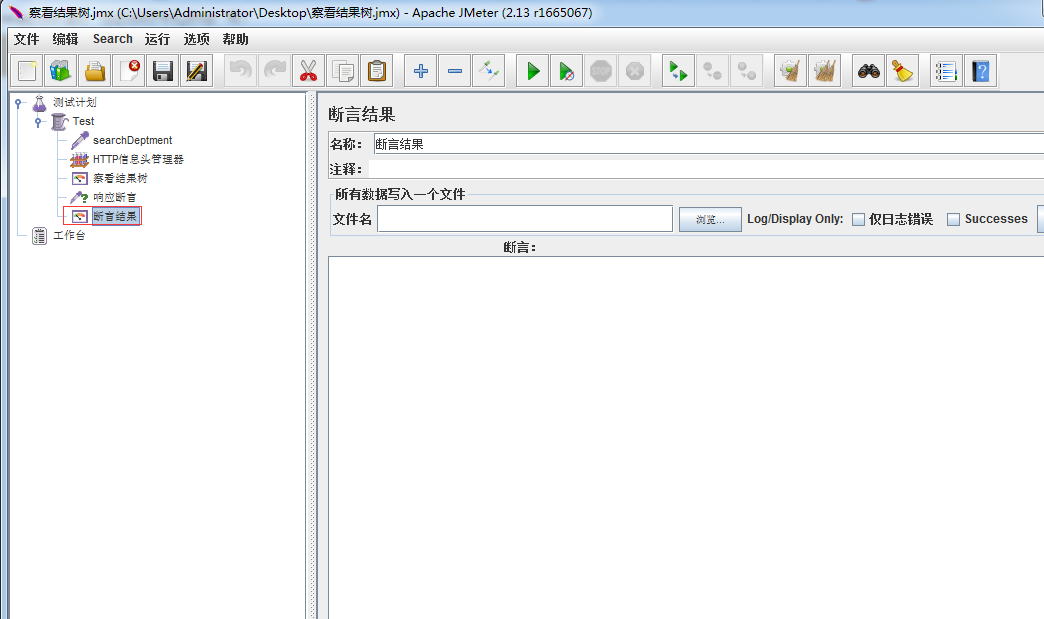Click the Redo arrow icon
The image size is (1044, 619).
pos(274,71)
